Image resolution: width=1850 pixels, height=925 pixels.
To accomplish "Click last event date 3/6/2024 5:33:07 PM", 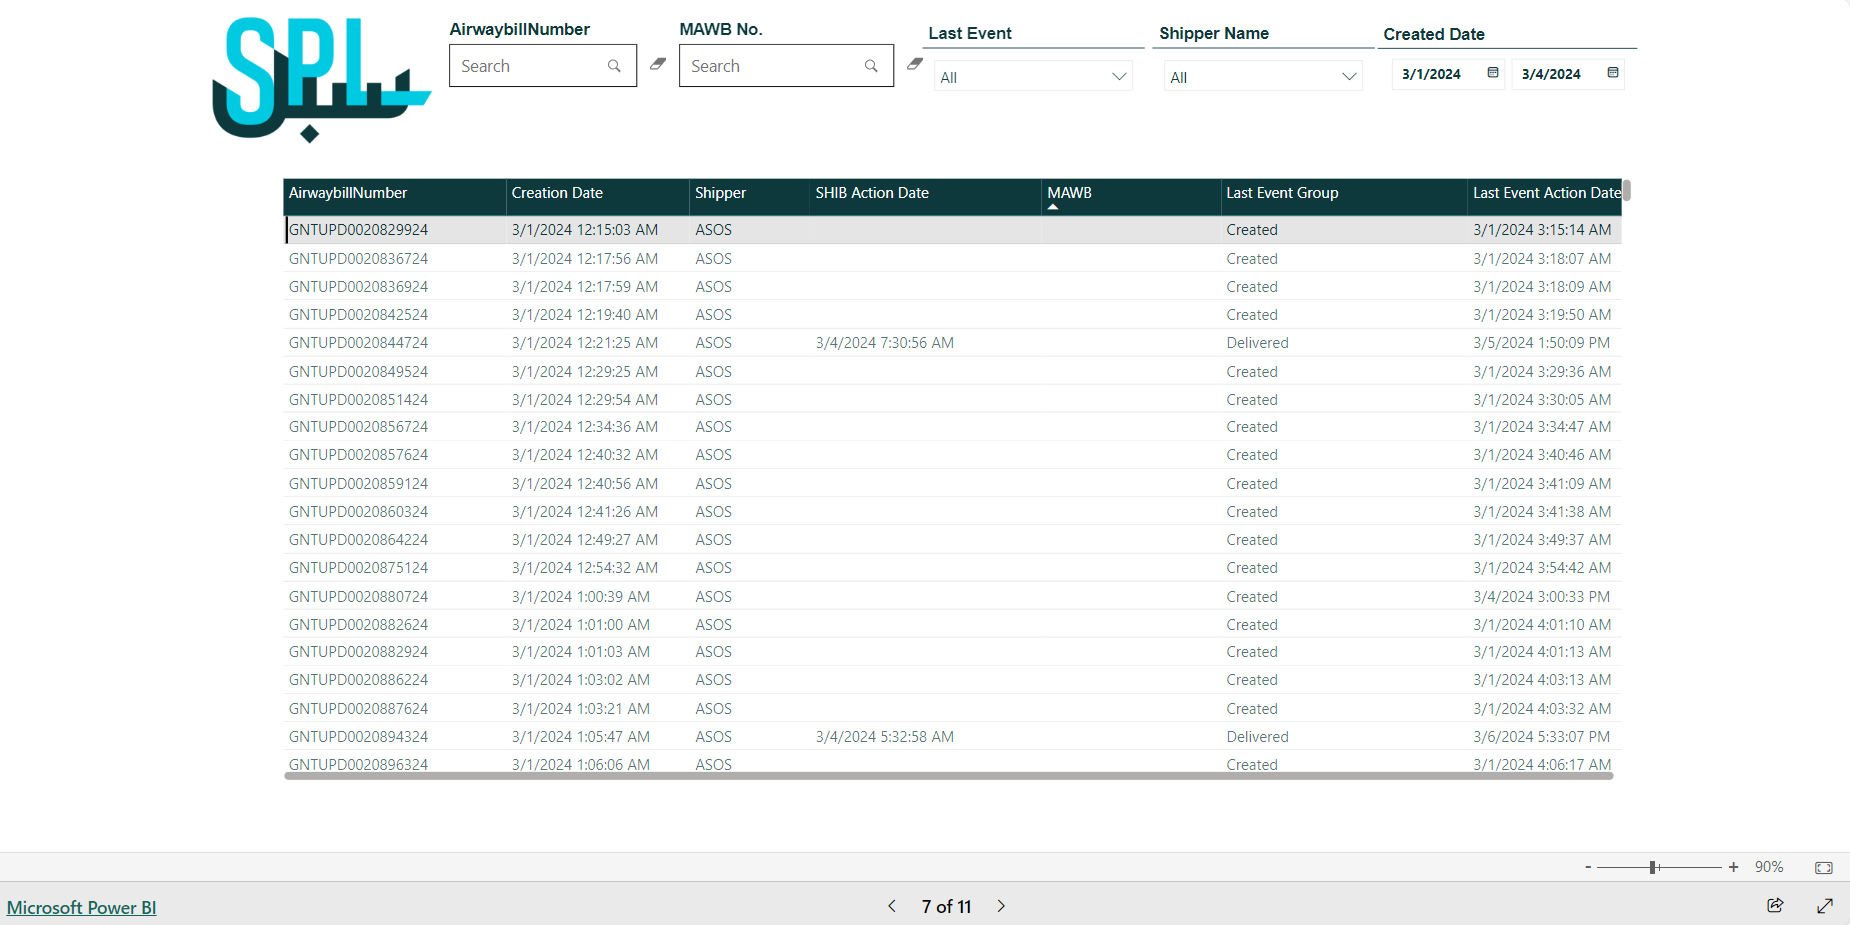I will [x=1542, y=736].
